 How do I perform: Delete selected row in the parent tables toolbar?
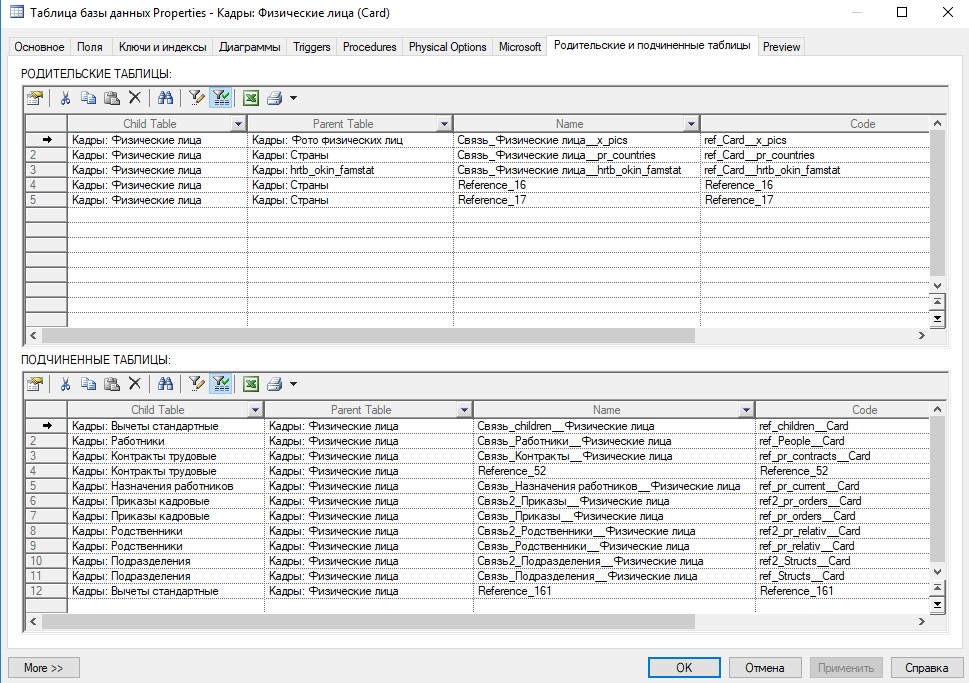click(x=135, y=98)
